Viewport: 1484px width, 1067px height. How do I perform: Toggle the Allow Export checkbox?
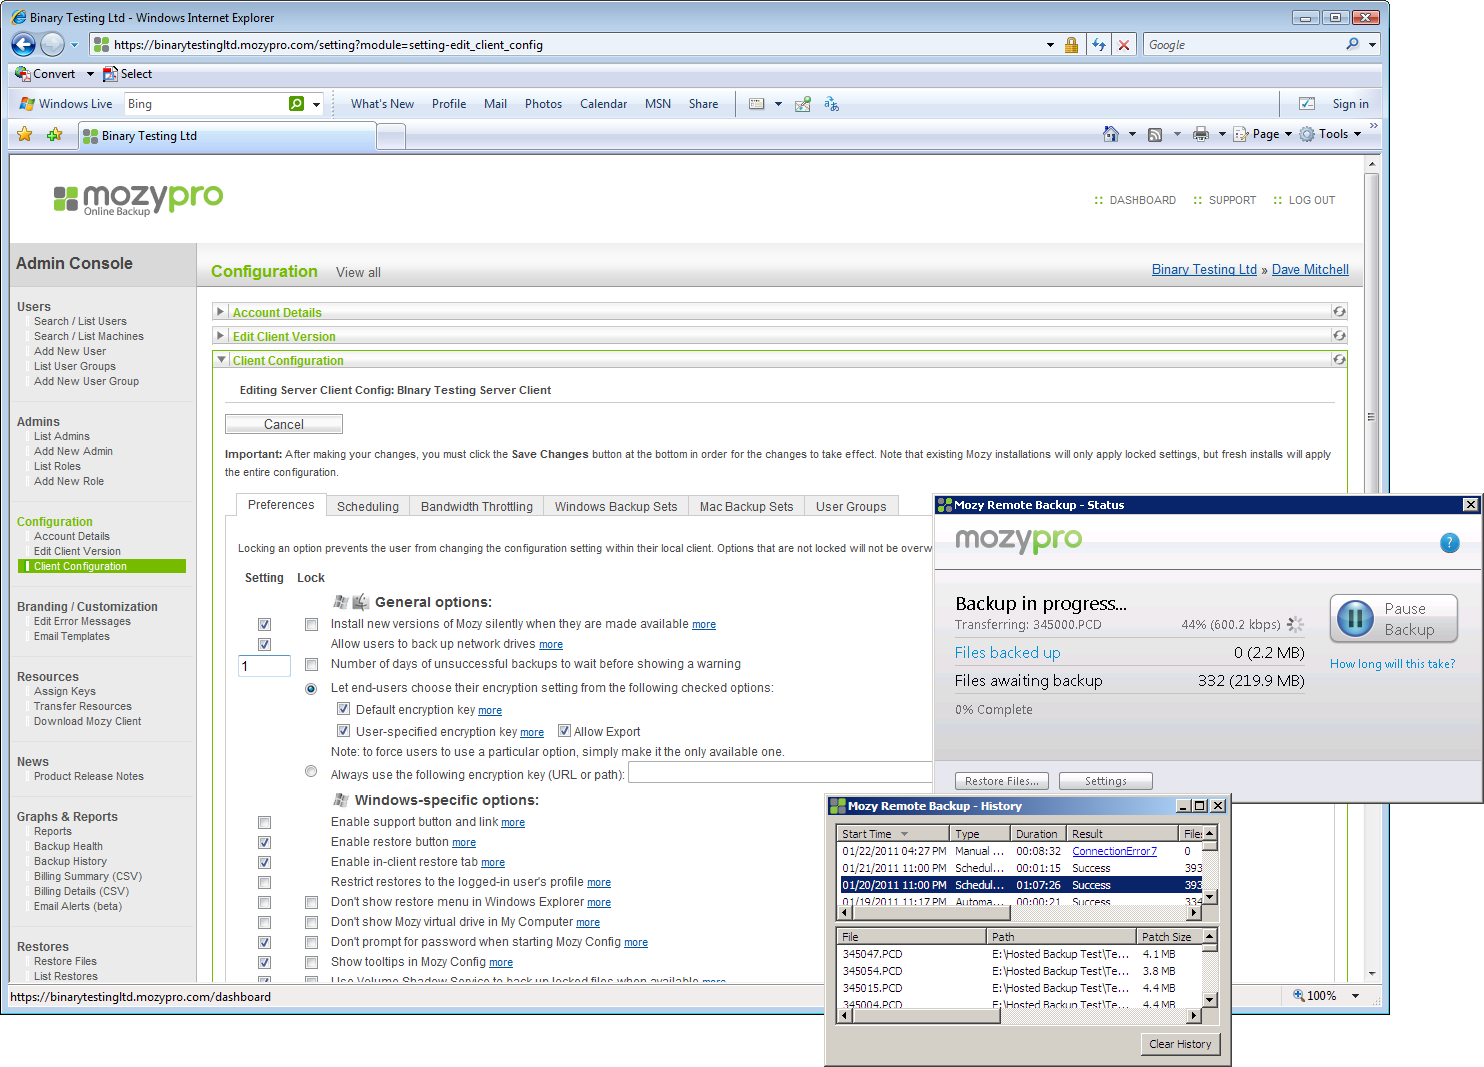[564, 731]
